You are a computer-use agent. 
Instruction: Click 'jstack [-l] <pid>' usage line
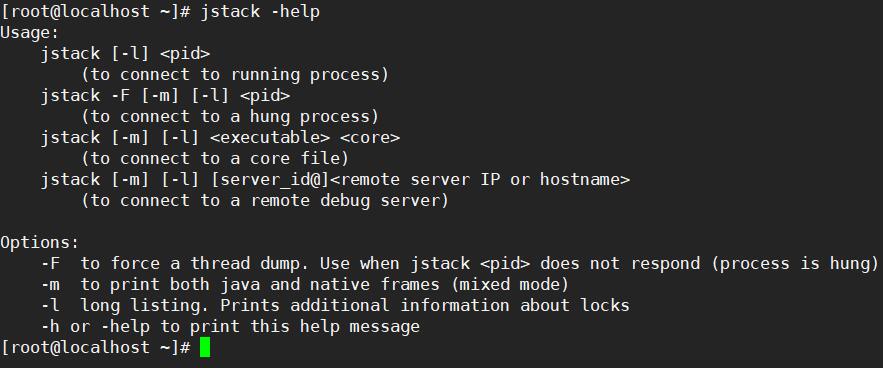coord(125,54)
